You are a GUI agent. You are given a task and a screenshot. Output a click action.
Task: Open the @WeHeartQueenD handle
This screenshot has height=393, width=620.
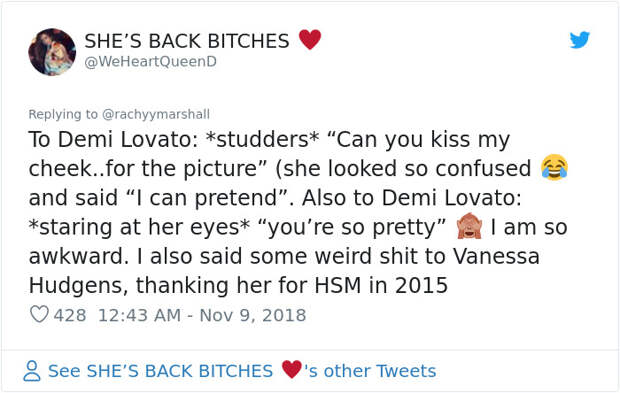pyautogui.click(x=150, y=62)
